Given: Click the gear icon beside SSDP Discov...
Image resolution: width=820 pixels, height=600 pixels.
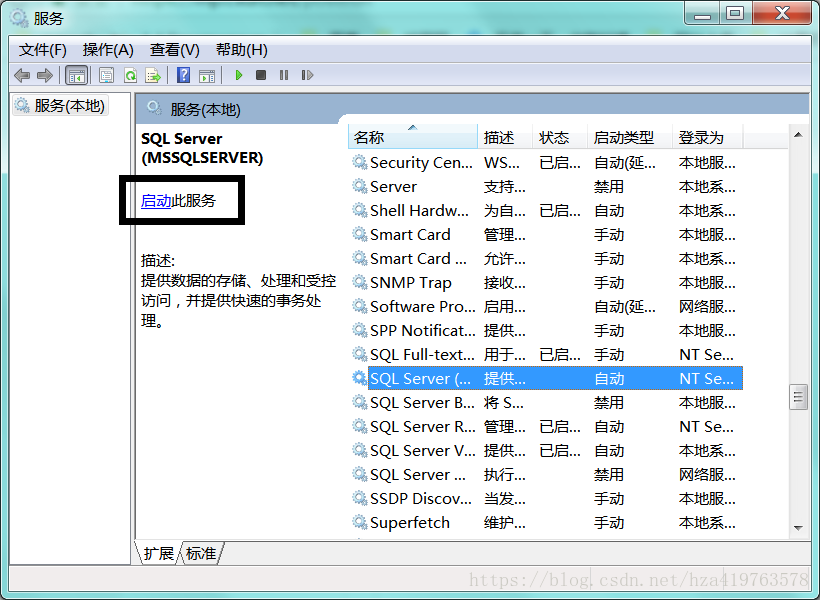Looking at the screenshot, I should pos(359,498).
